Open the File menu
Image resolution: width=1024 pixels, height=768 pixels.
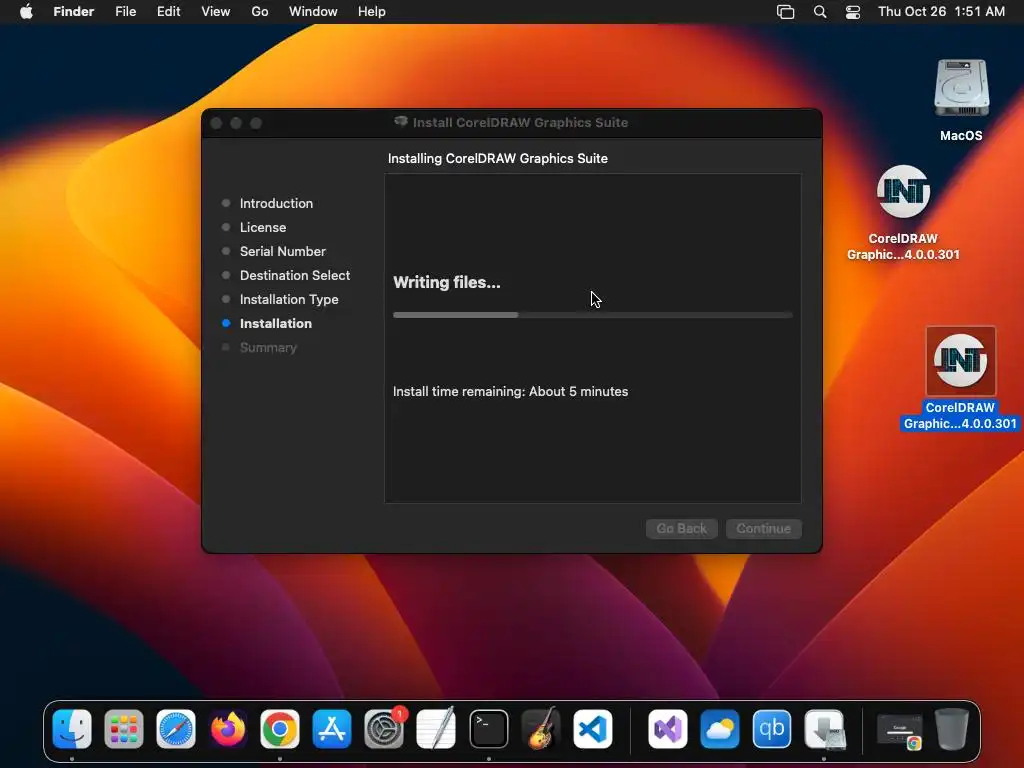click(x=125, y=12)
